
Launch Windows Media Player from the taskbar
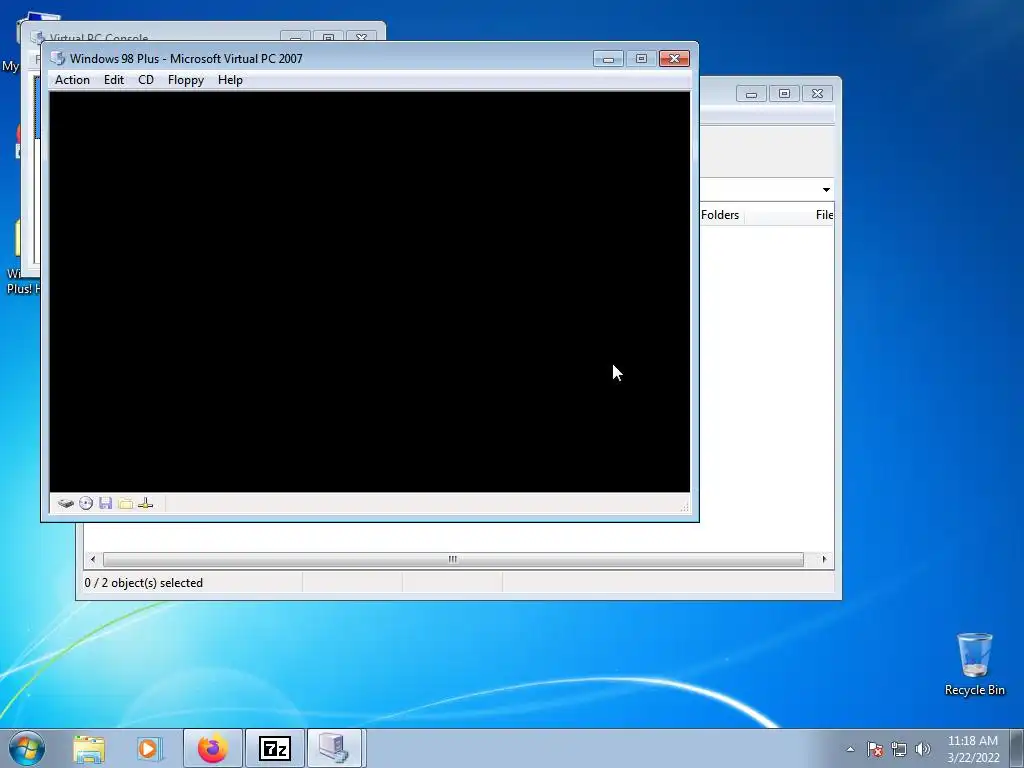[150, 748]
